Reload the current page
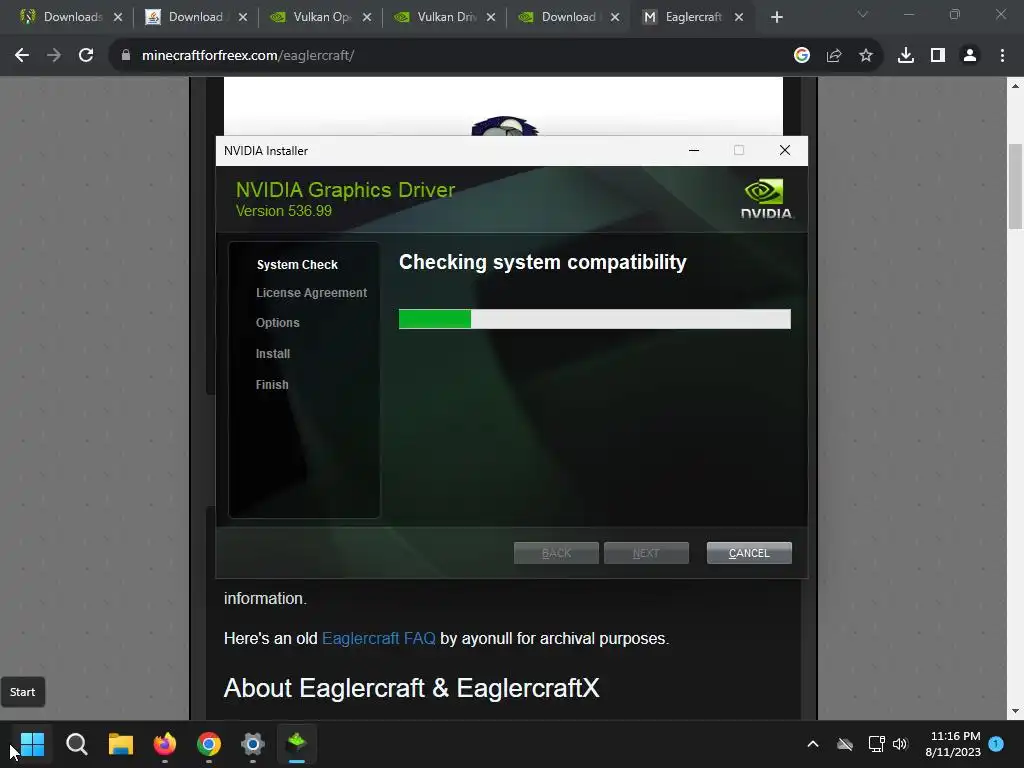The image size is (1024, 768). click(86, 56)
